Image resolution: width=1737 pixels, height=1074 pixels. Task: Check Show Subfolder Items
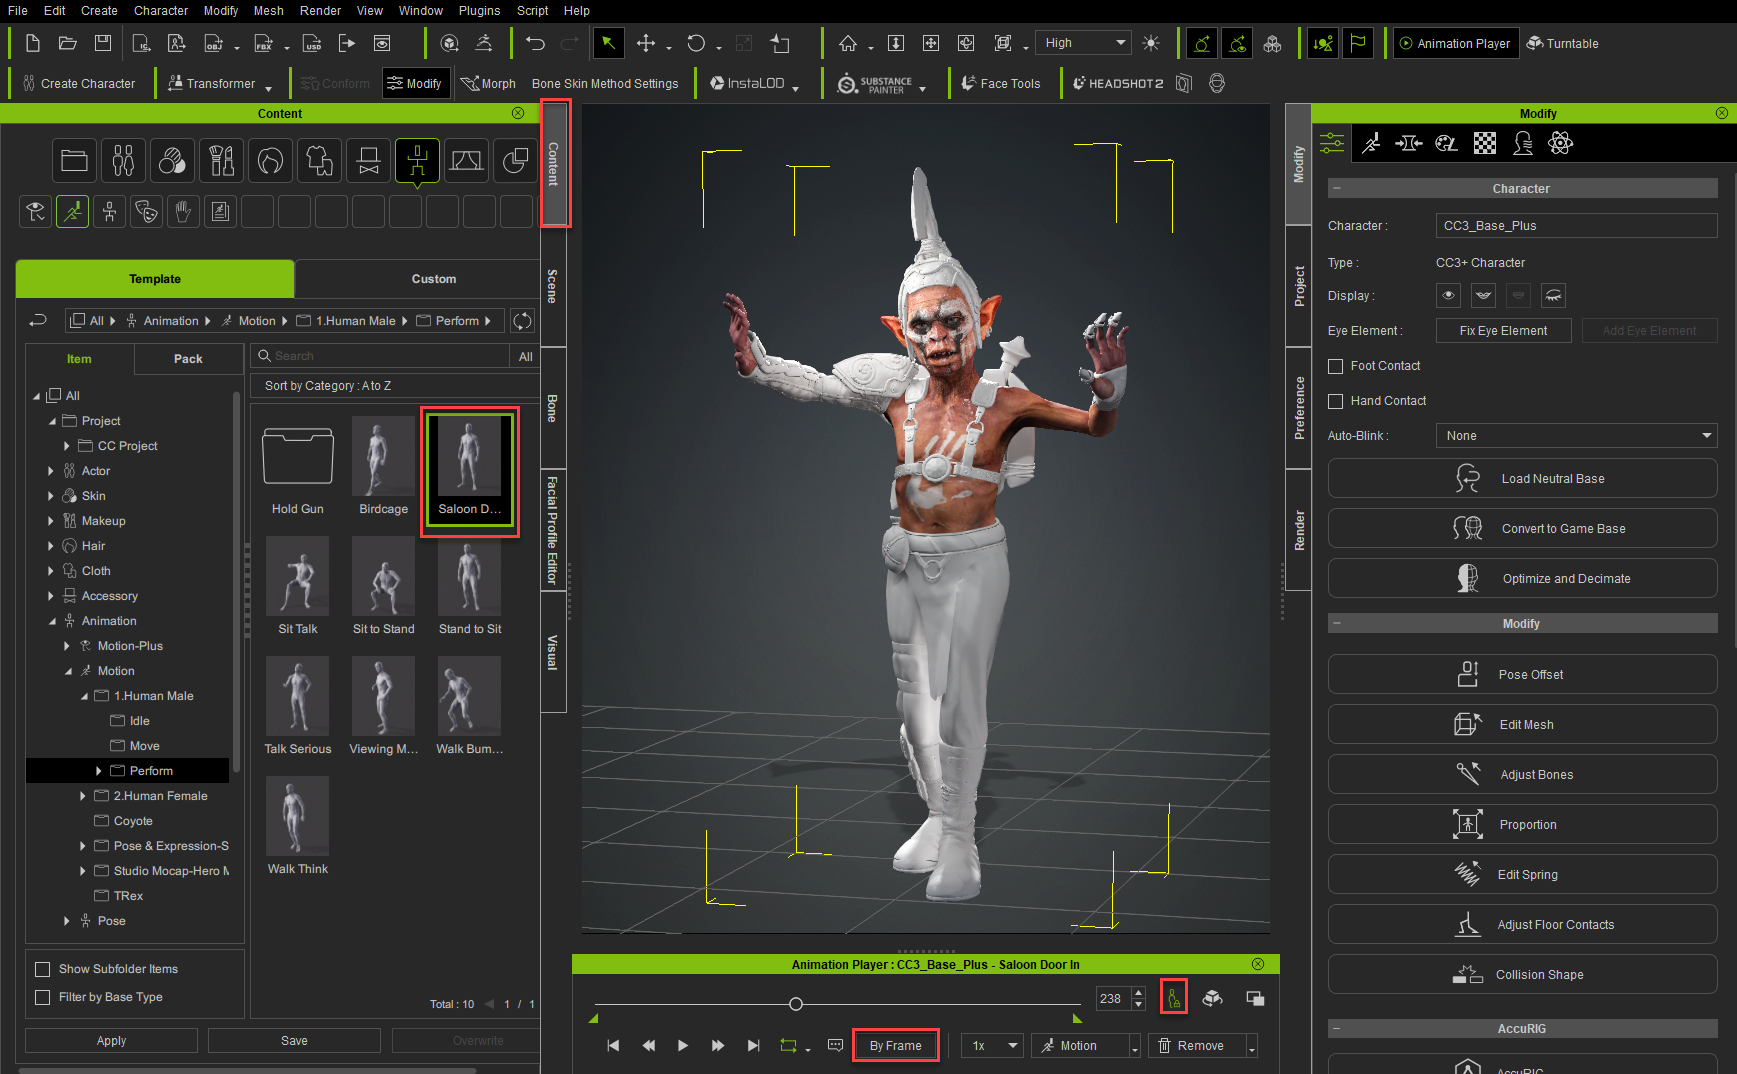[x=42, y=969]
